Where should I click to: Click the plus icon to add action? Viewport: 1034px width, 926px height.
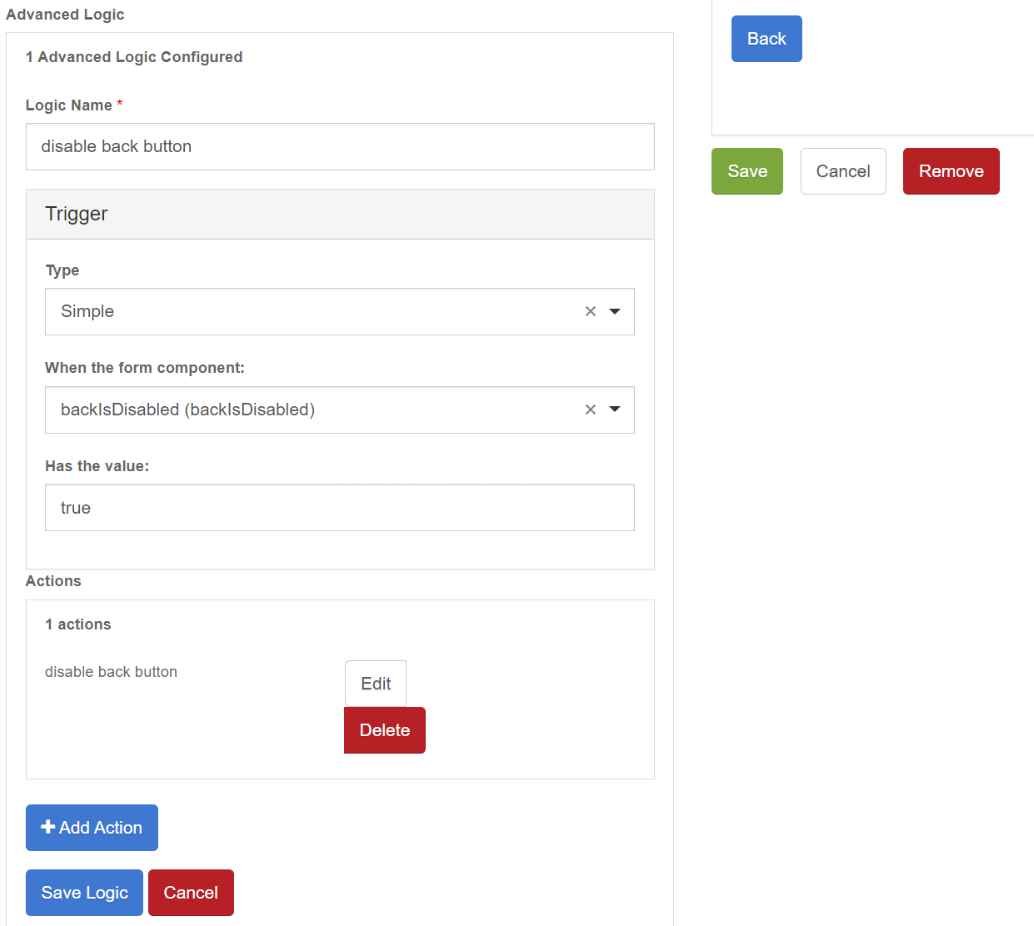[x=48, y=828]
